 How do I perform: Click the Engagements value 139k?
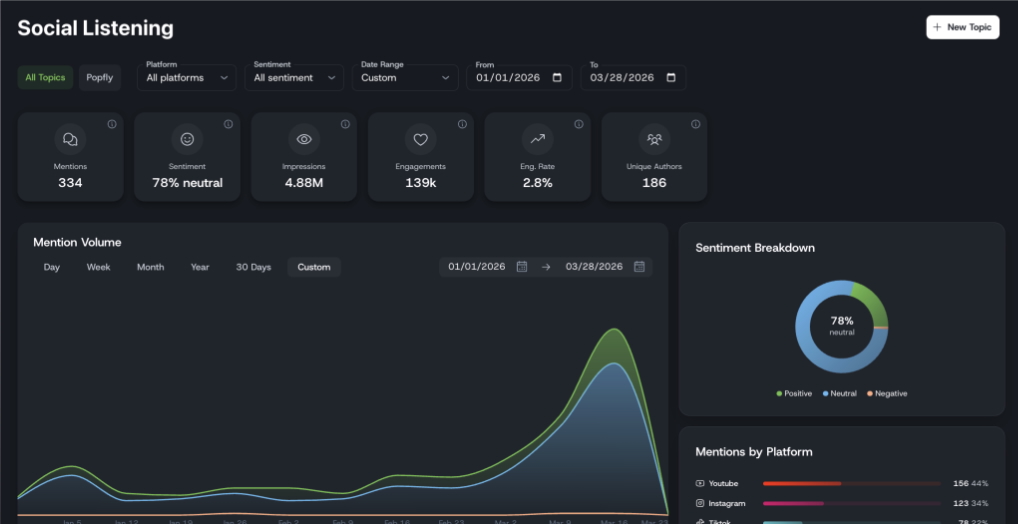click(x=421, y=182)
